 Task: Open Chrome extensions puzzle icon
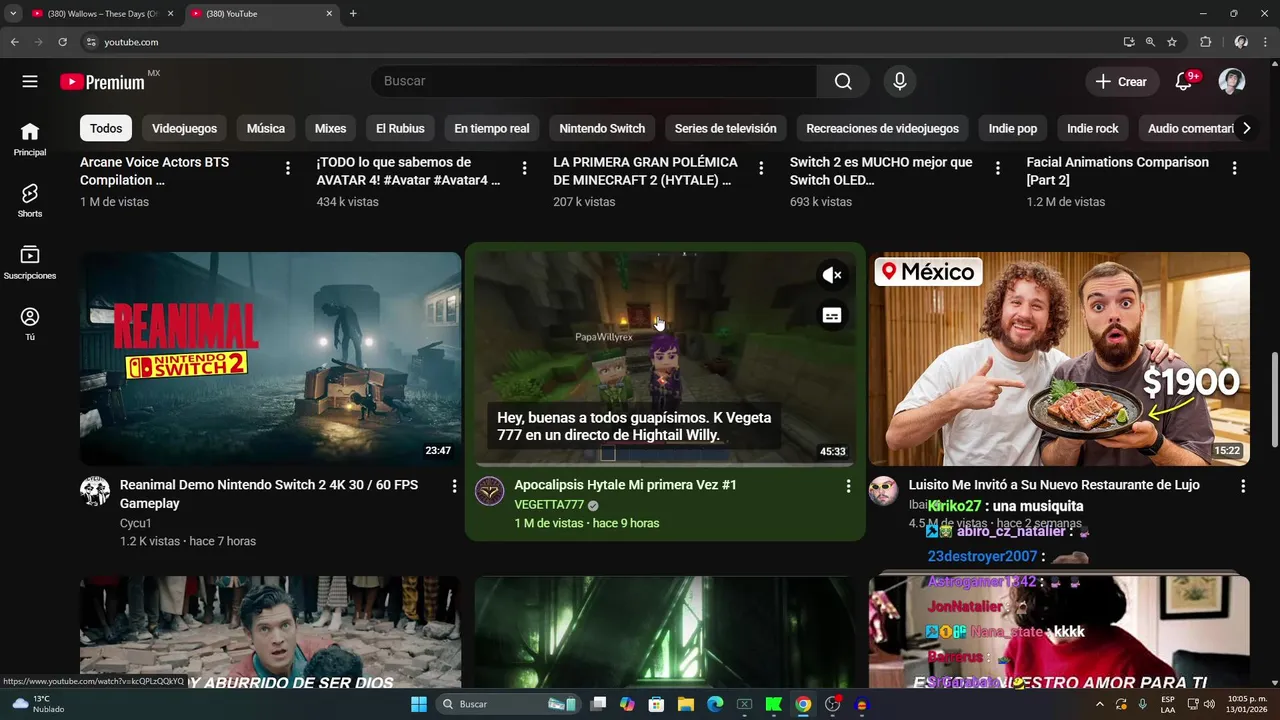tap(1205, 42)
